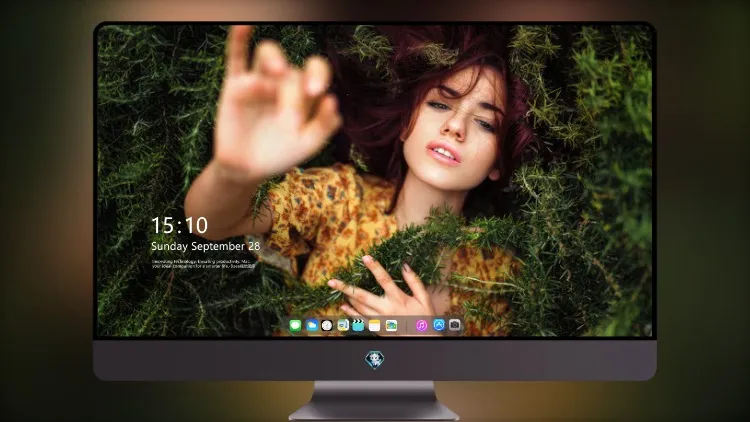Image resolution: width=750 pixels, height=422 pixels.
Task: Click the Sunday September 28 date text
Action: (x=206, y=246)
